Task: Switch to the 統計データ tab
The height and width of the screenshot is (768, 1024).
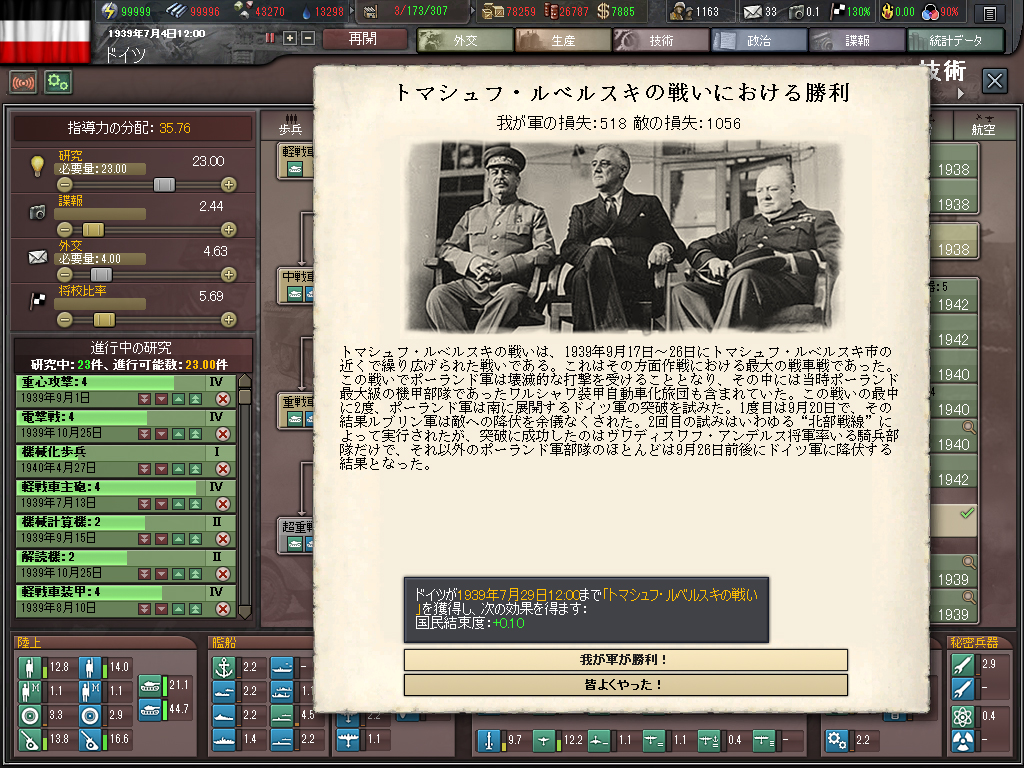Action: tap(955, 40)
